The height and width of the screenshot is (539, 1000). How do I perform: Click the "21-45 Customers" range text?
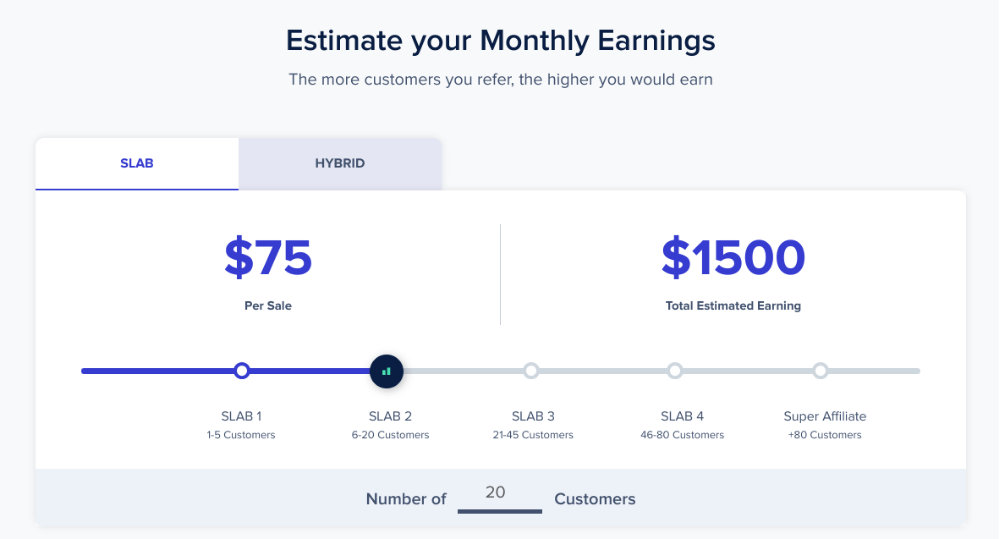533,435
